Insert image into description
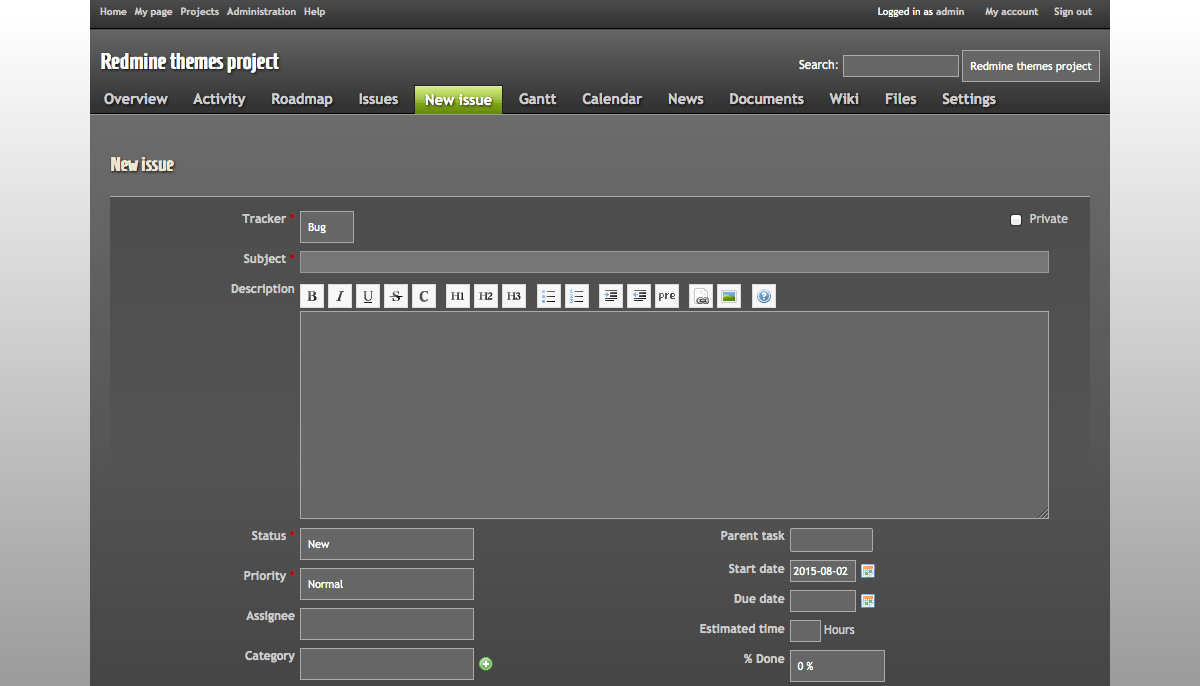Viewport: 1200px width, 686px height. click(729, 296)
